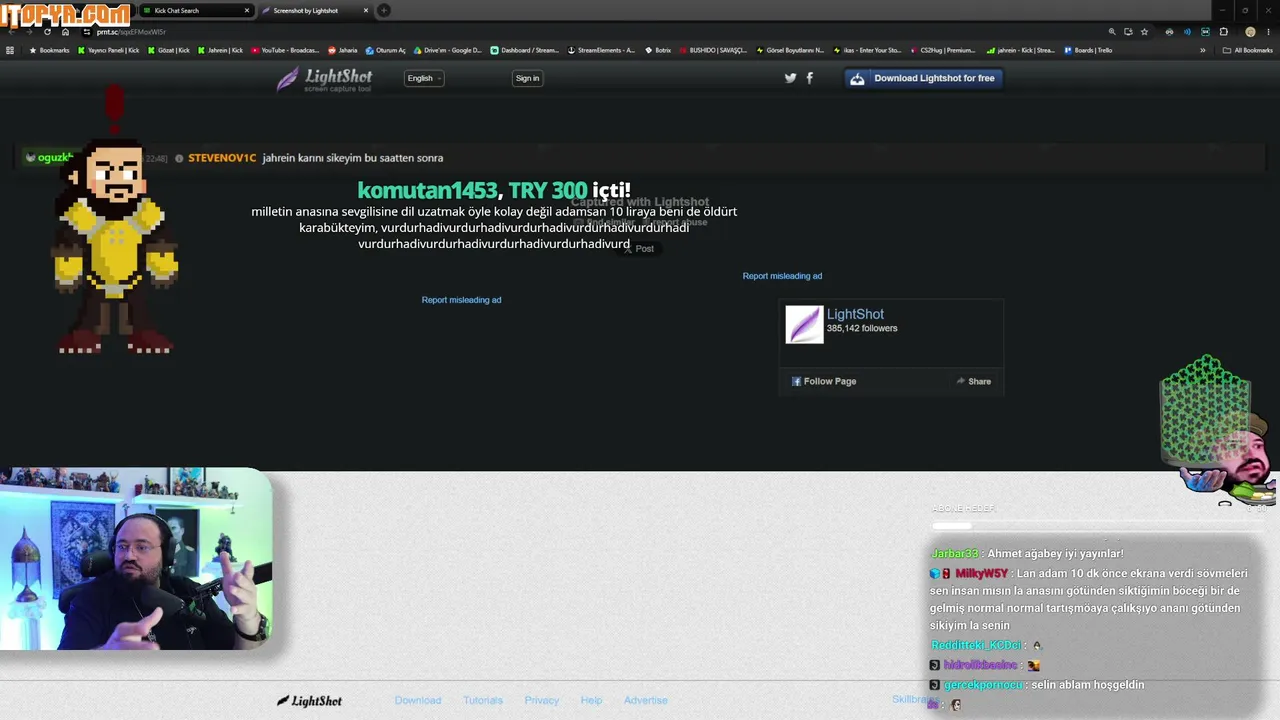Open Yayıncı Paneli | Kick bookmark
Screen dimensions: 1280x720
[109, 50]
